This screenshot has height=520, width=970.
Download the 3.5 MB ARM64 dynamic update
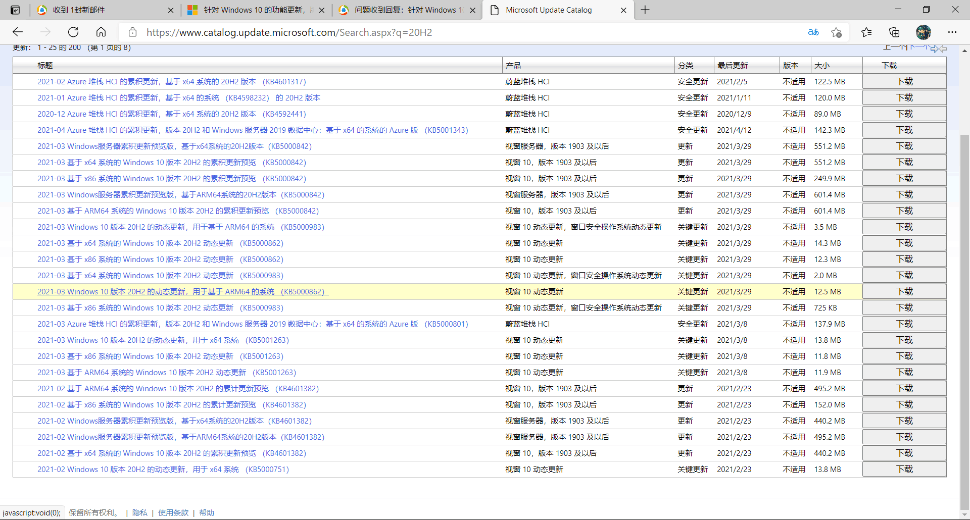904,227
